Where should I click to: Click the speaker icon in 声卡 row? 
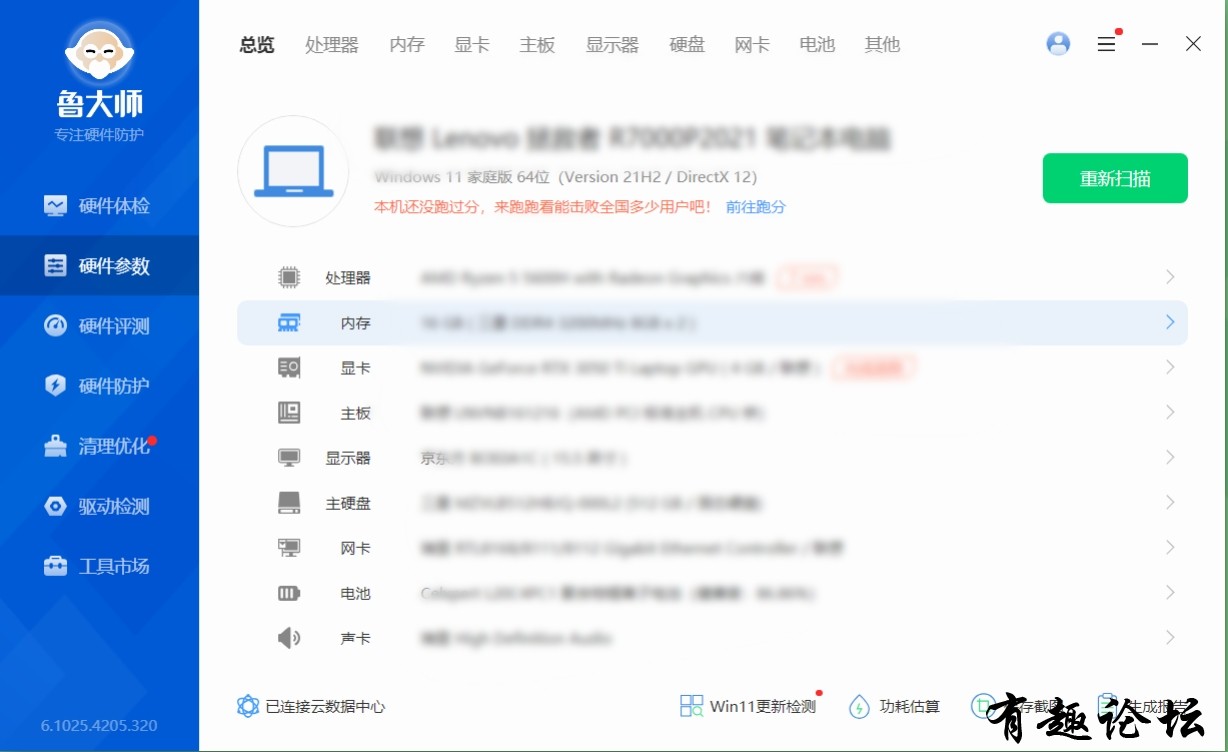[289, 638]
